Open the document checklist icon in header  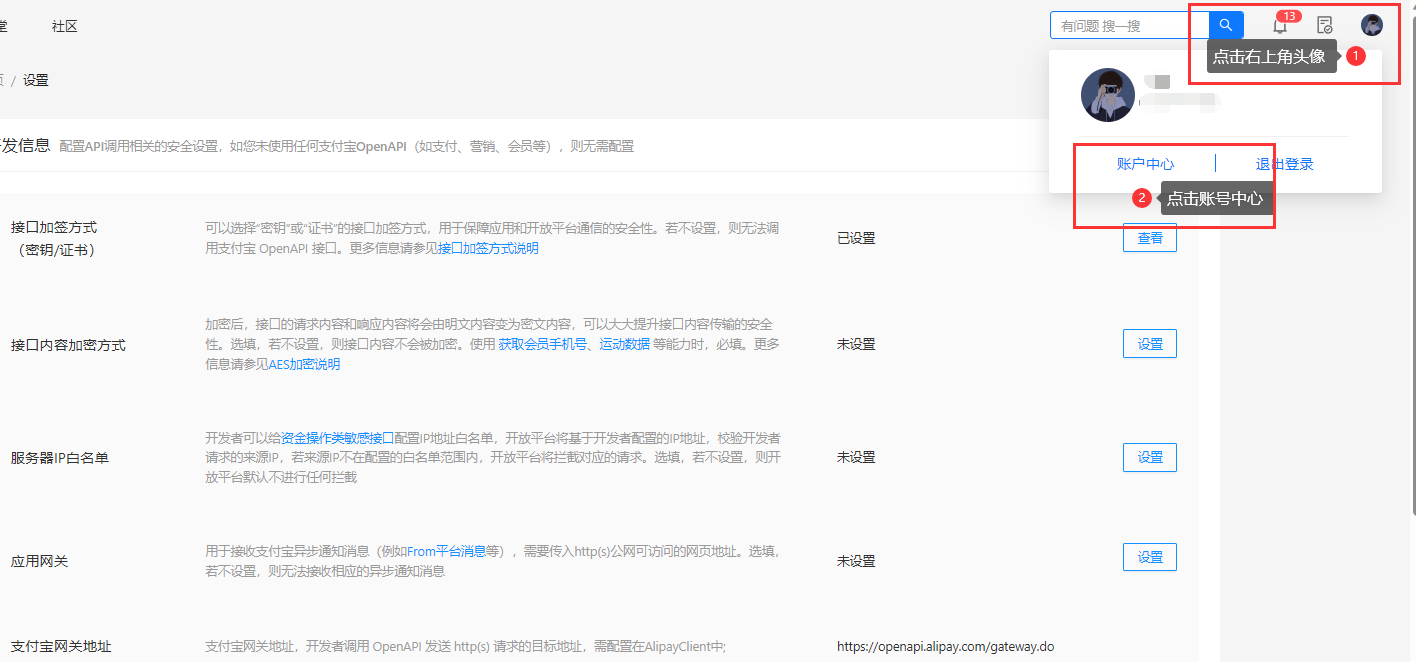1324,26
